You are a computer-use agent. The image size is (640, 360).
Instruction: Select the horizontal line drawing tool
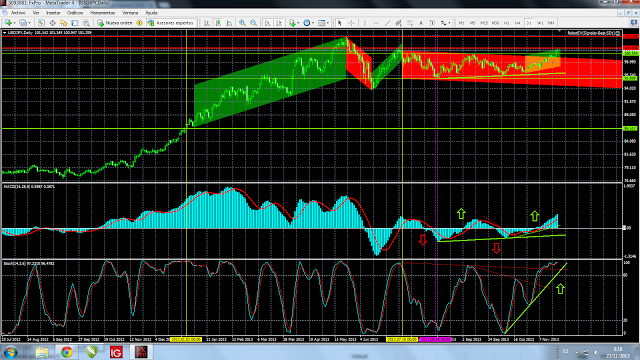click(376, 23)
